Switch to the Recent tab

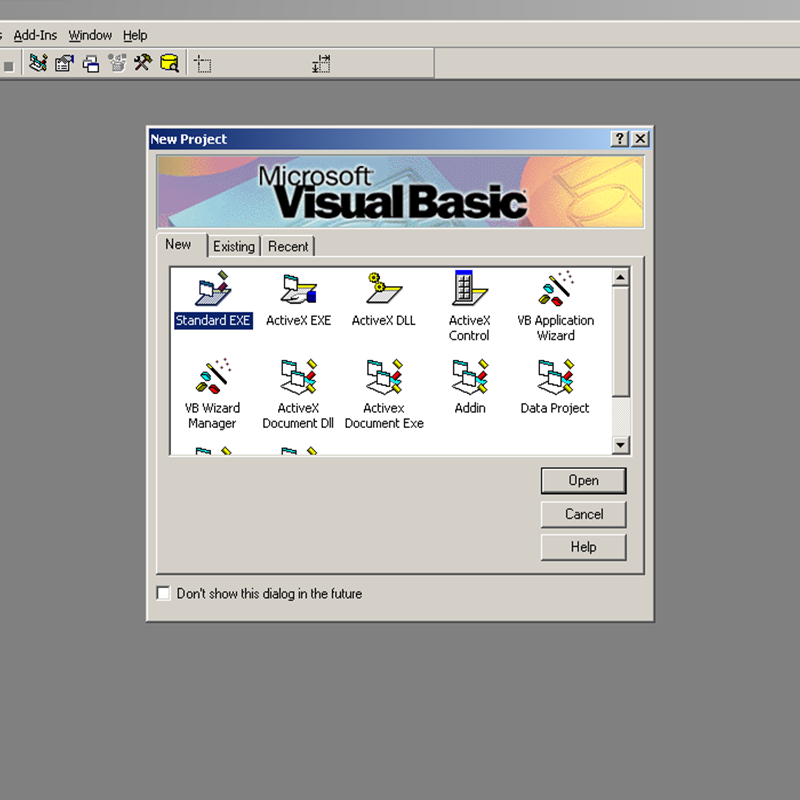(x=288, y=246)
